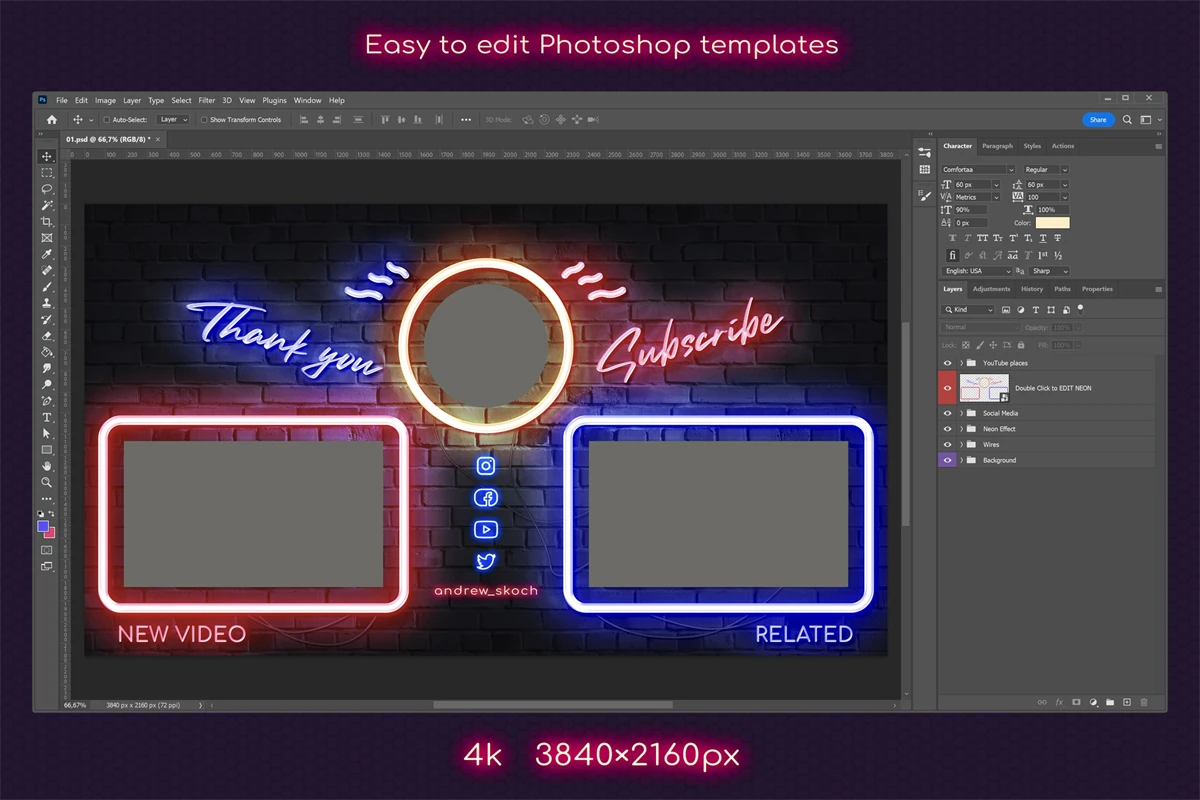Activate the Eyedropper tool
The width and height of the screenshot is (1200, 800).
(x=47, y=254)
